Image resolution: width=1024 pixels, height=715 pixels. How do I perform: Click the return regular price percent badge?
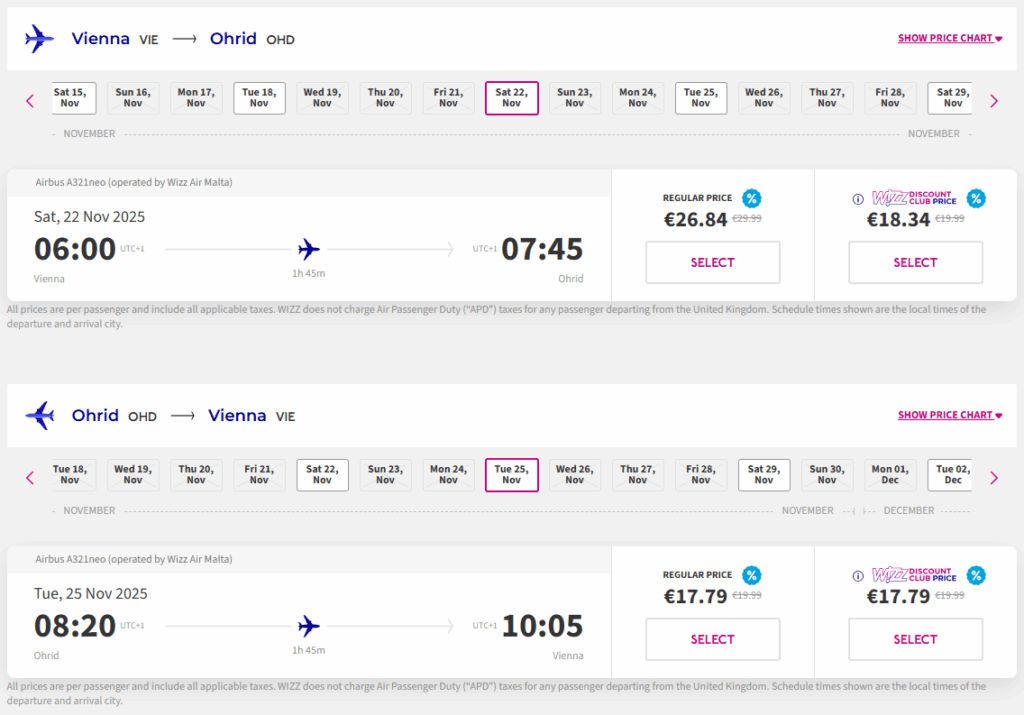(751, 575)
